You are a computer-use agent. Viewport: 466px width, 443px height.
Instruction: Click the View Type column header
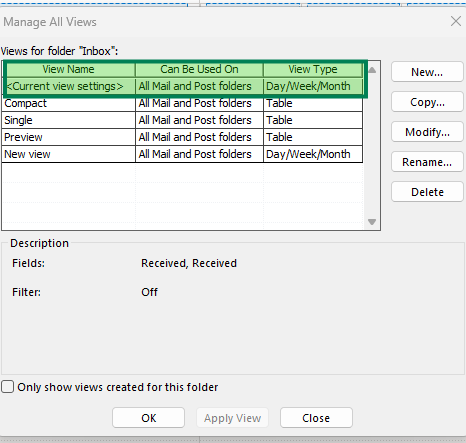click(313, 69)
